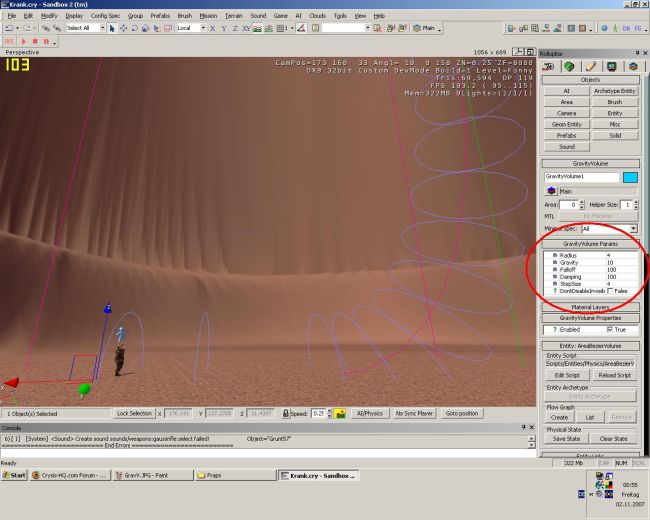The height and width of the screenshot is (520, 650).
Task: Open the Tools menu
Action: tap(340, 16)
